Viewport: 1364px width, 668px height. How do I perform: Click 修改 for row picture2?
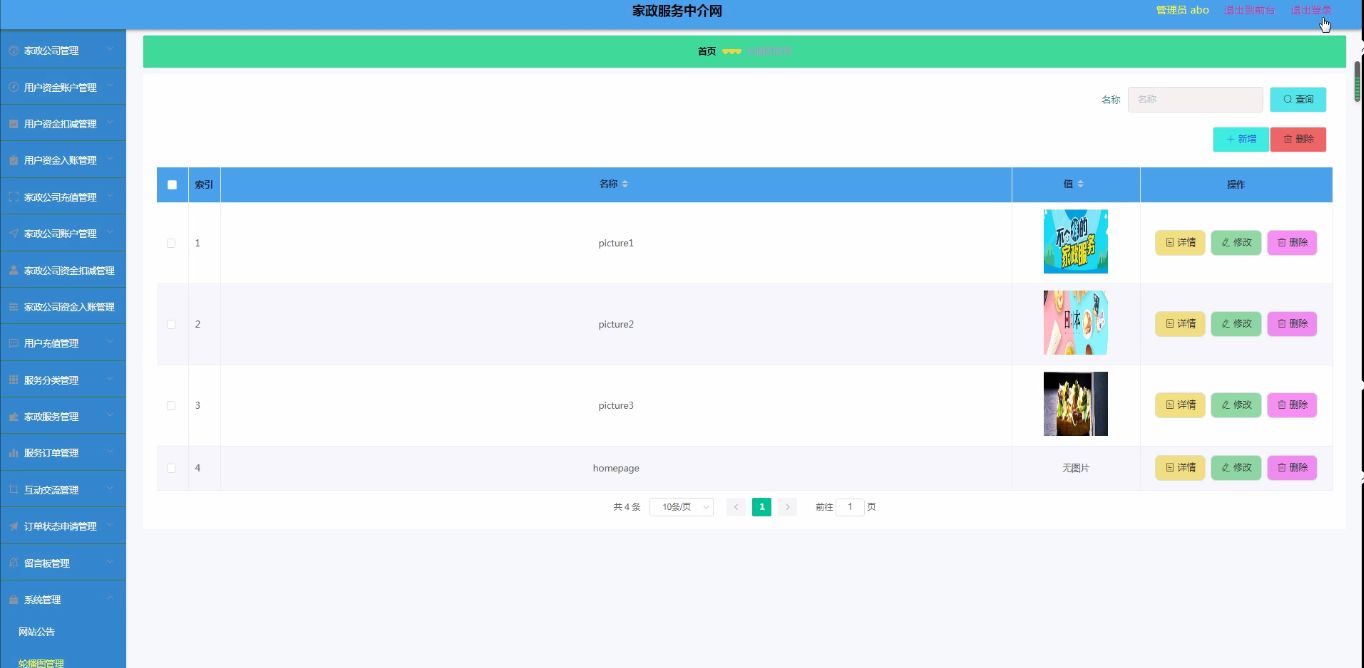[1236, 324]
